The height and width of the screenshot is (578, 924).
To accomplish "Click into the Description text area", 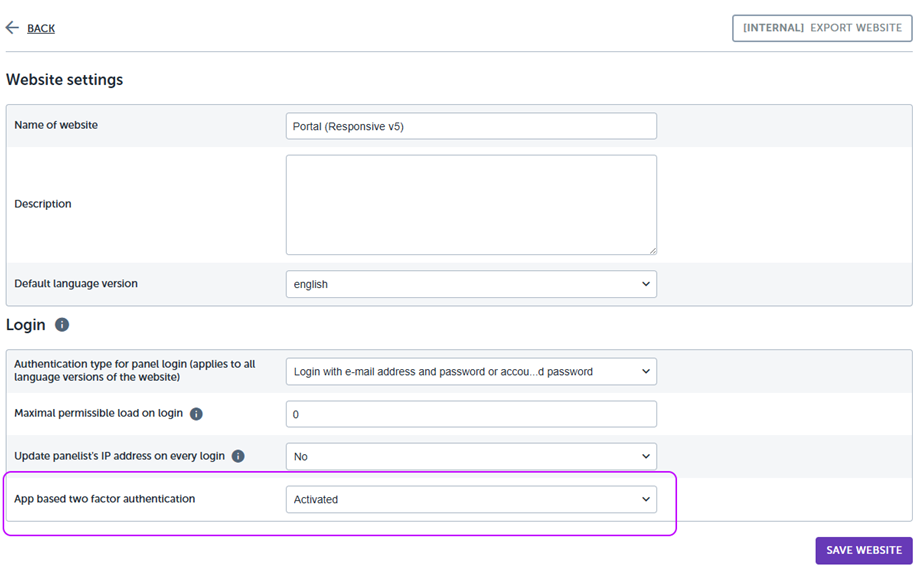I will 471,205.
